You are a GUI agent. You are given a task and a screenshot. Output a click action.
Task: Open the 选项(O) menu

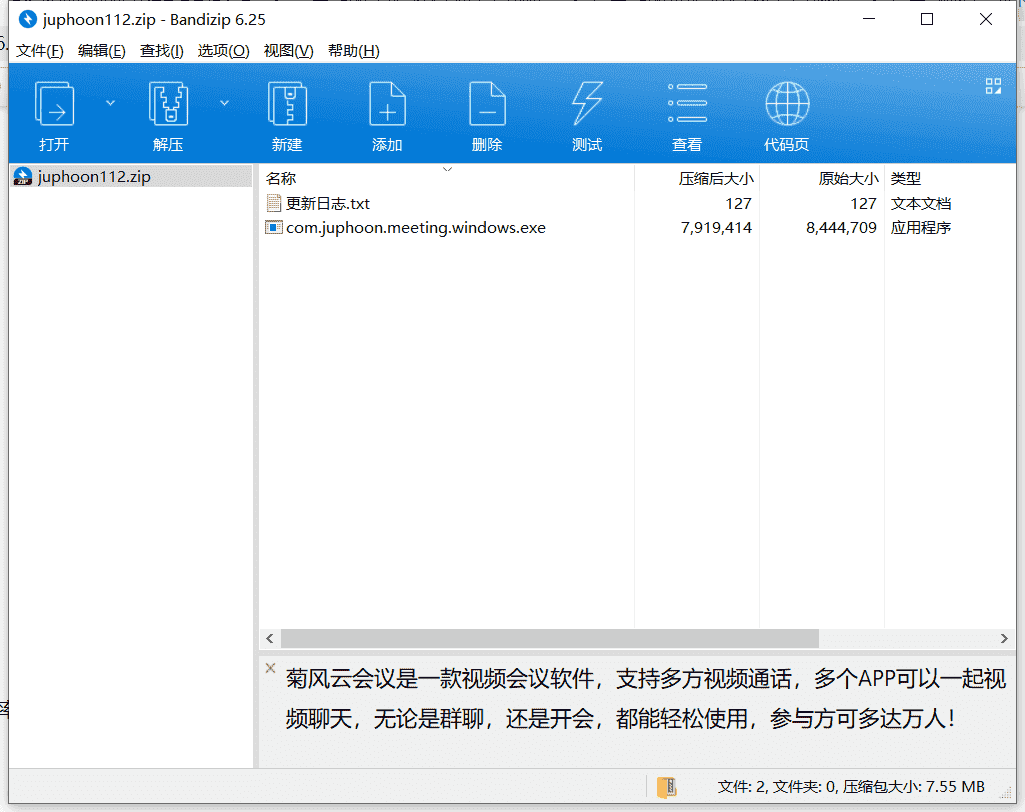tap(223, 51)
